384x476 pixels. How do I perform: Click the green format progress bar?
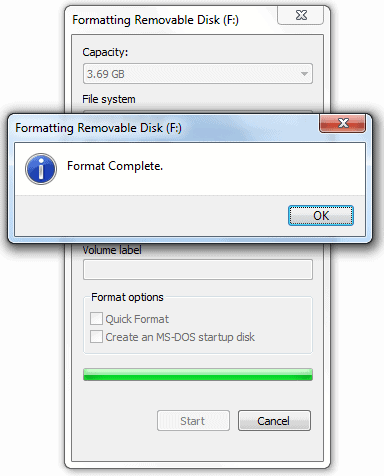(x=198, y=374)
